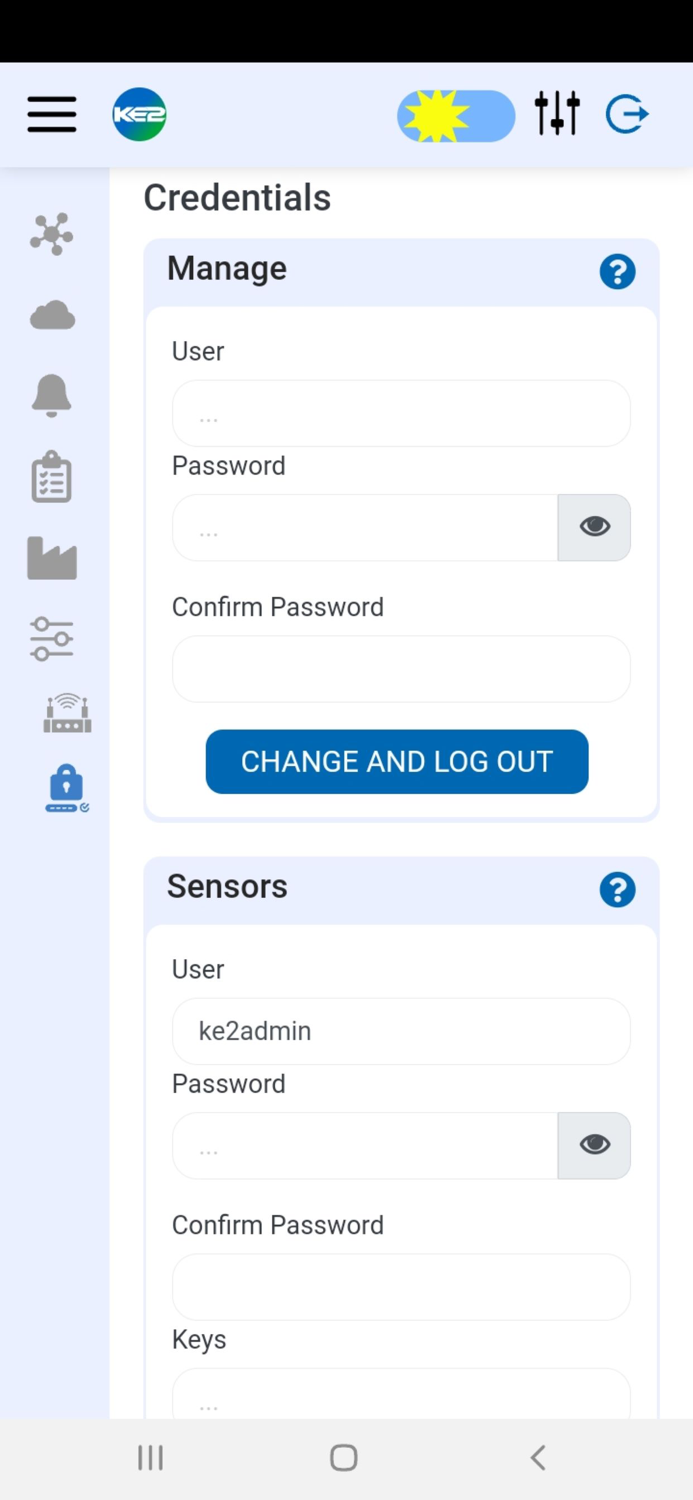This screenshot has width=693, height=1500.
Task: Switch the day/night theme toggle
Action: point(456,114)
